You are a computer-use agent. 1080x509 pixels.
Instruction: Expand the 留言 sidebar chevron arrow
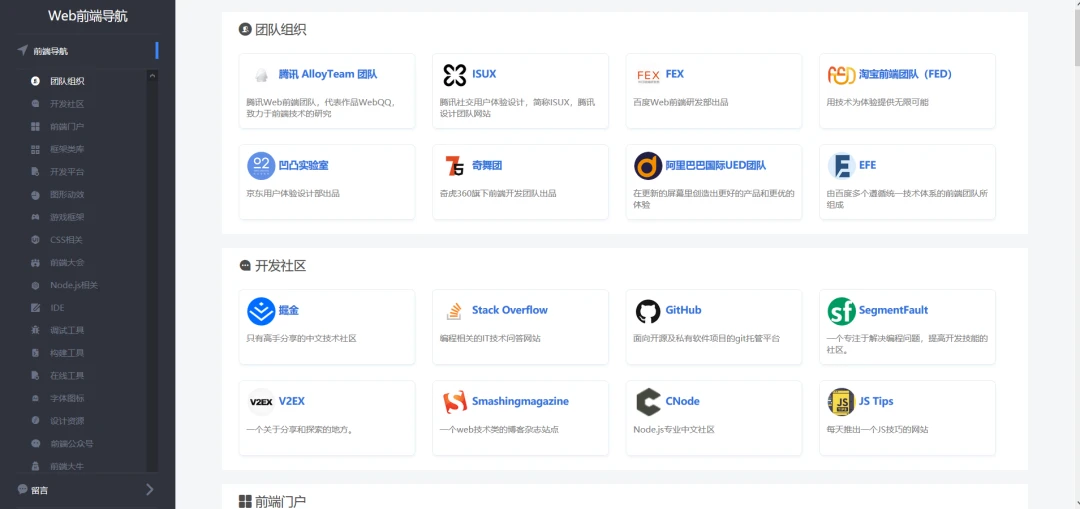150,490
